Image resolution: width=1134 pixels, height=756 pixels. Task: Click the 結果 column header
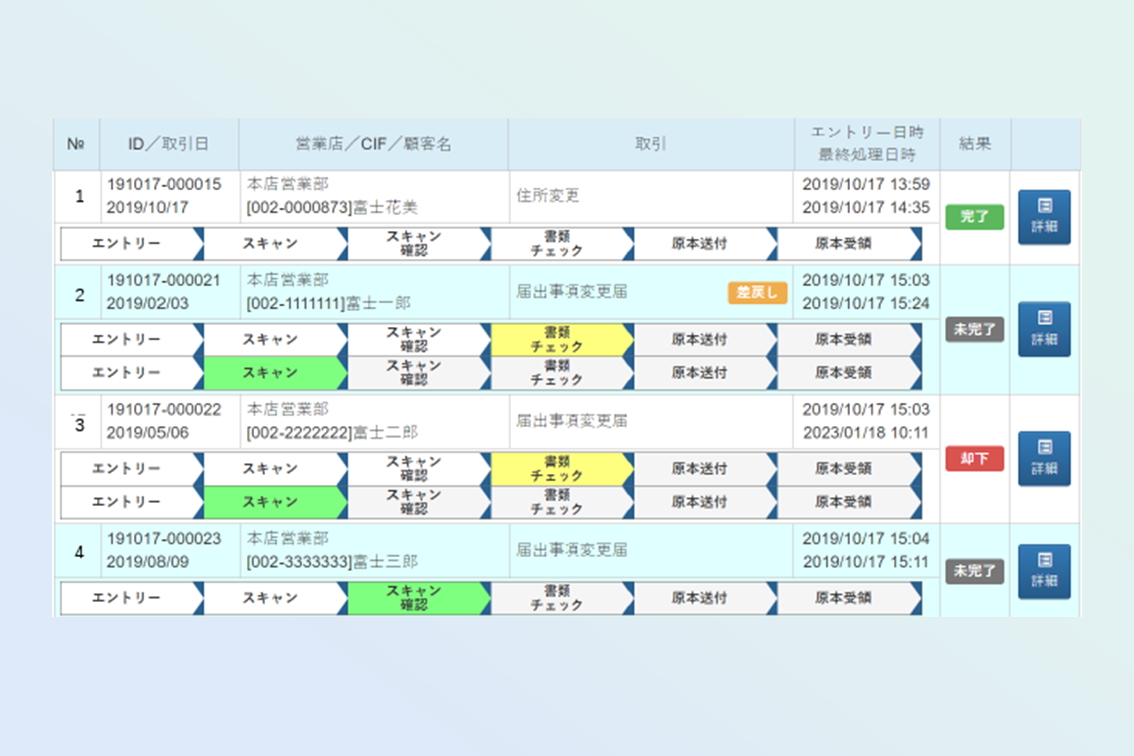pos(974,144)
